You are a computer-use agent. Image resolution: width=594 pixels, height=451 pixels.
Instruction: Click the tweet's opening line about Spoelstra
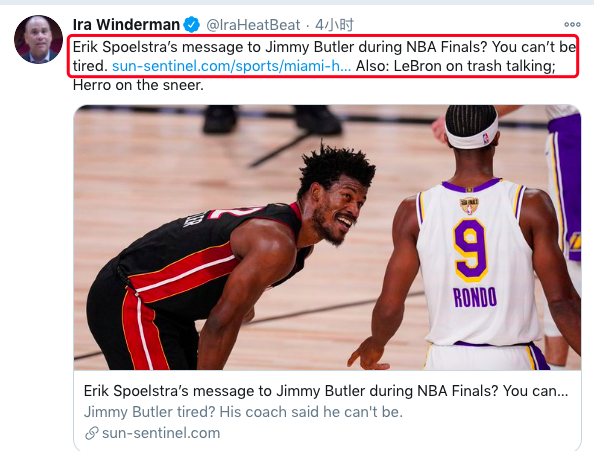[324, 47]
